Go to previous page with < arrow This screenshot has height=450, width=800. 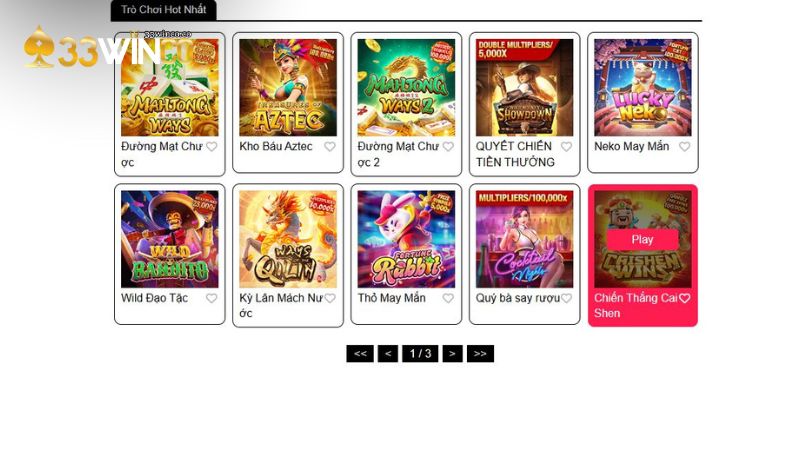pyautogui.click(x=388, y=354)
